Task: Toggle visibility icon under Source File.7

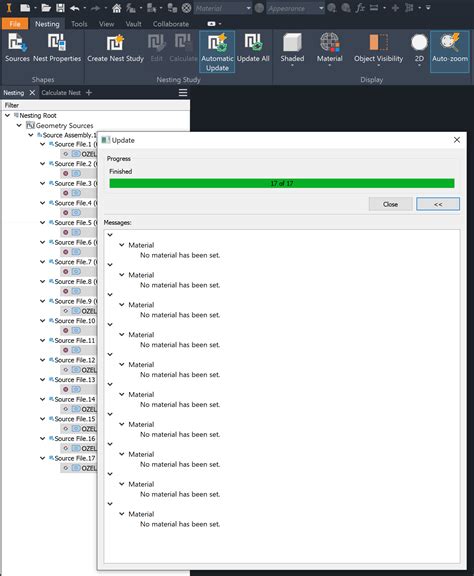Action: point(65,271)
